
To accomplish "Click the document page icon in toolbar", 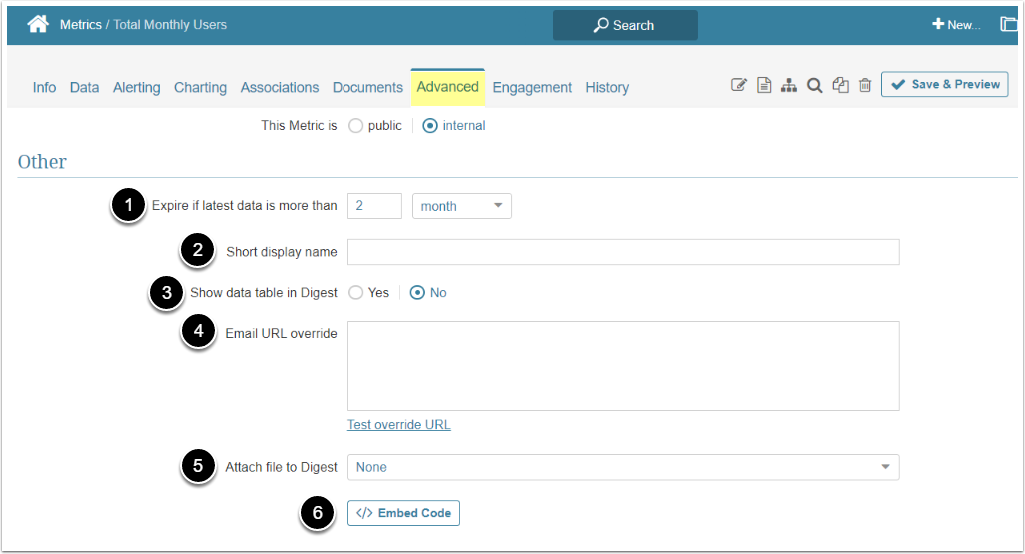I will (764, 86).
